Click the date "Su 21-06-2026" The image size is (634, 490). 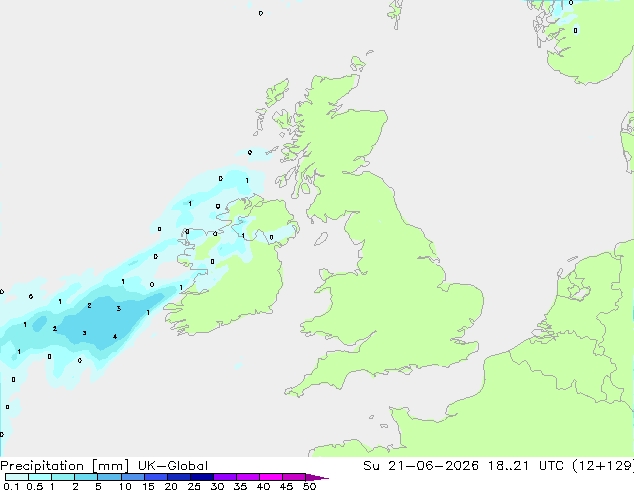(x=421, y=466)
